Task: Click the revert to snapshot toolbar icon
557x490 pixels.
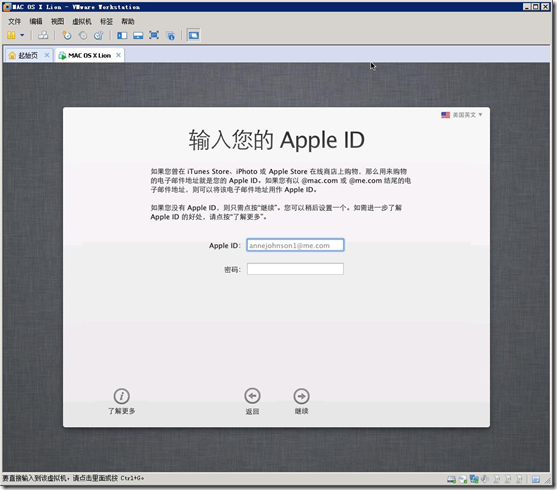Action: tap(83, 35)
